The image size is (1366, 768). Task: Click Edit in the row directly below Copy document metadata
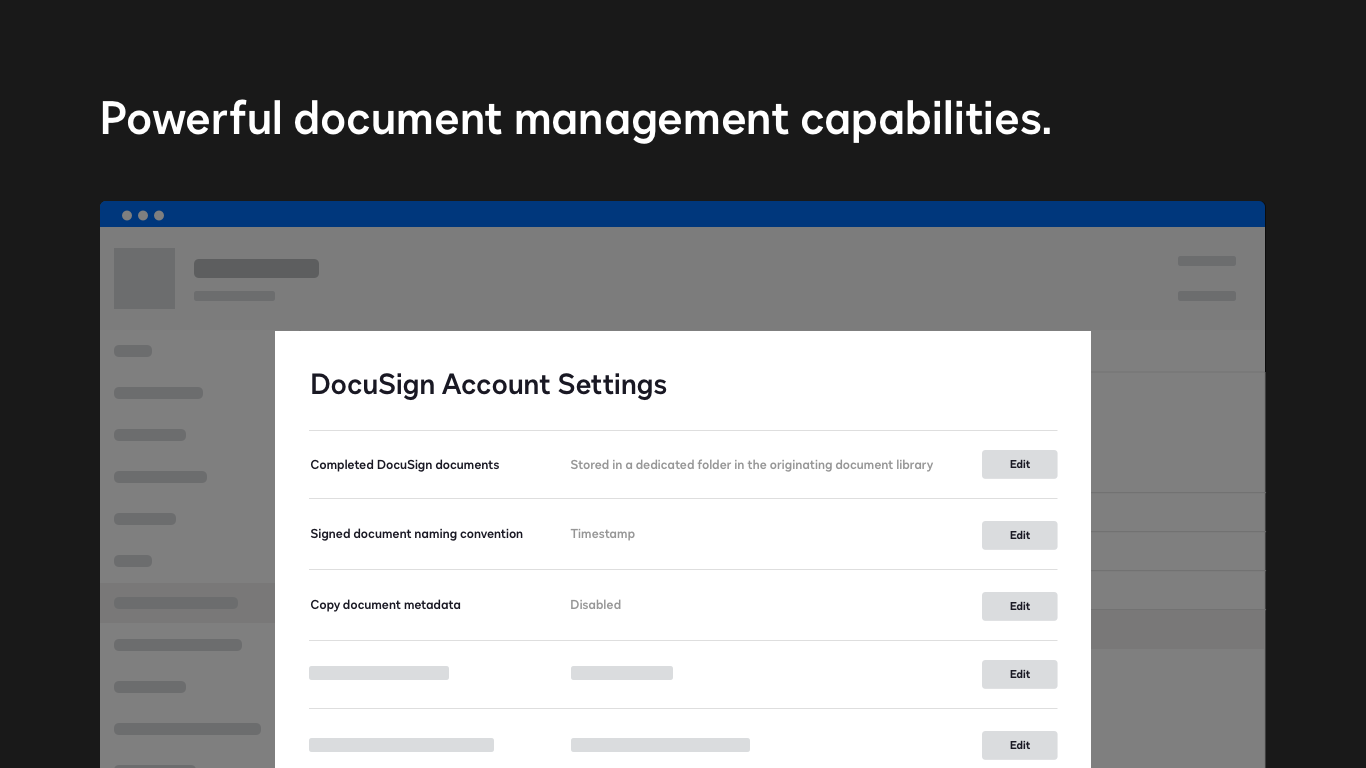pyautogui.click(x=1019, y=674)
